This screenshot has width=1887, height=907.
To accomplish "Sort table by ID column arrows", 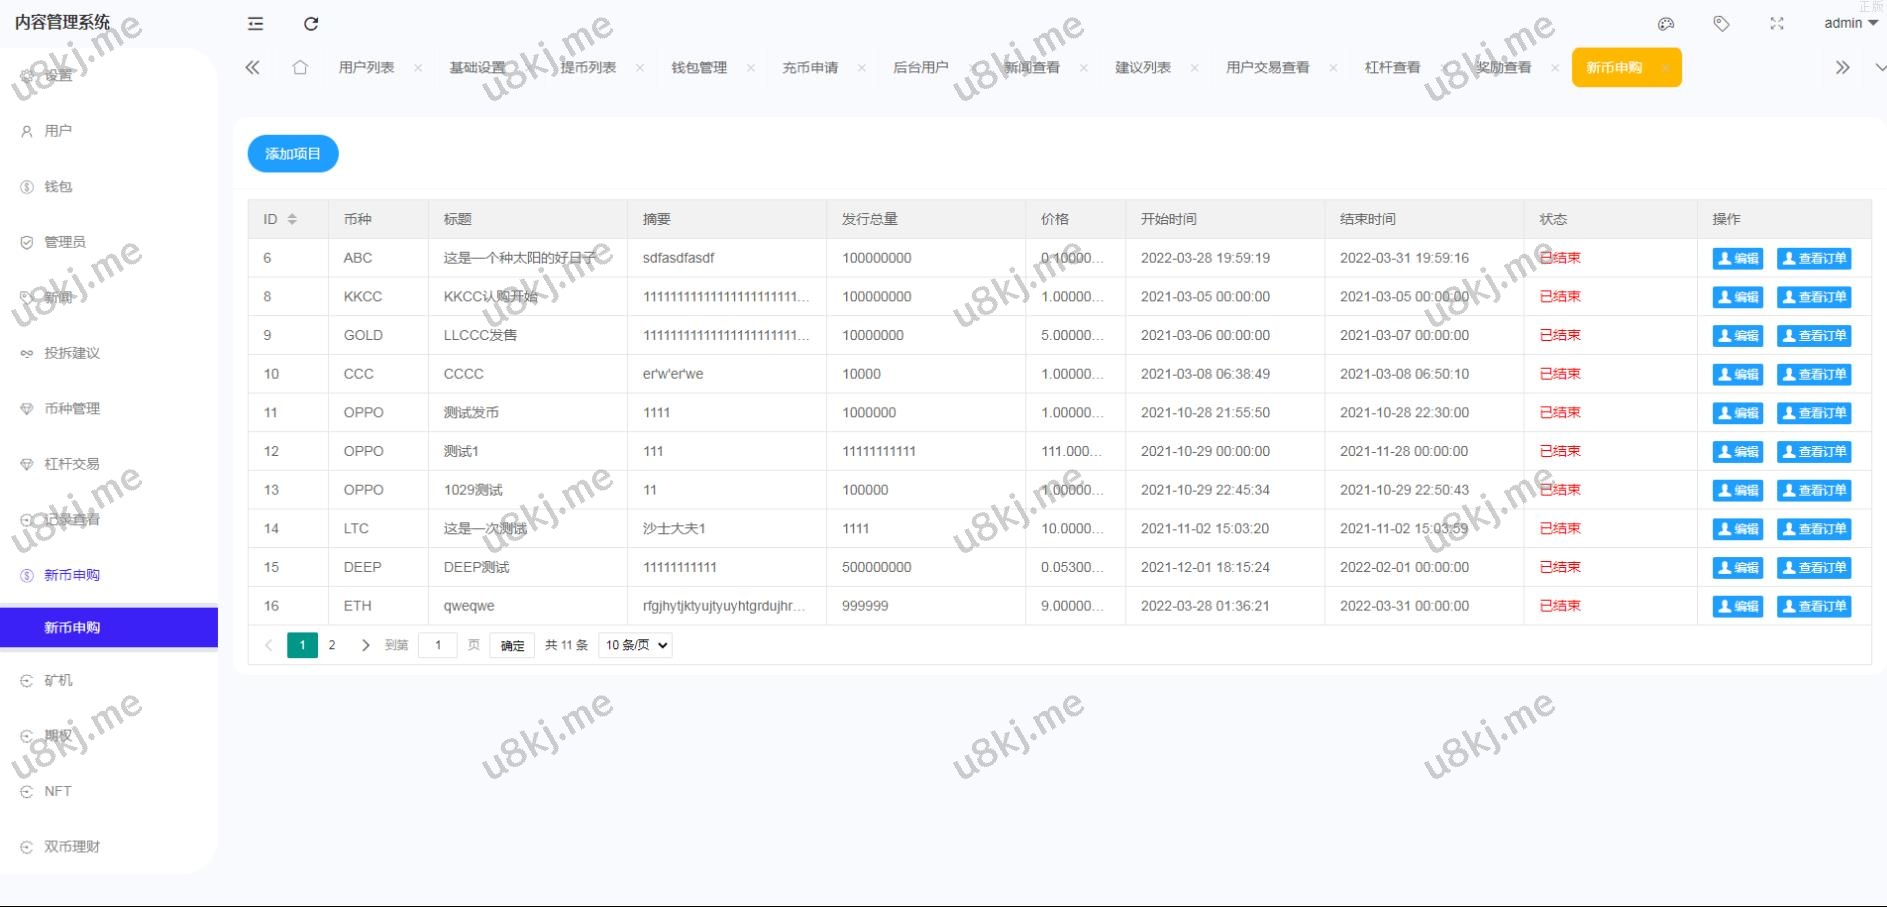I will (292, 219).
